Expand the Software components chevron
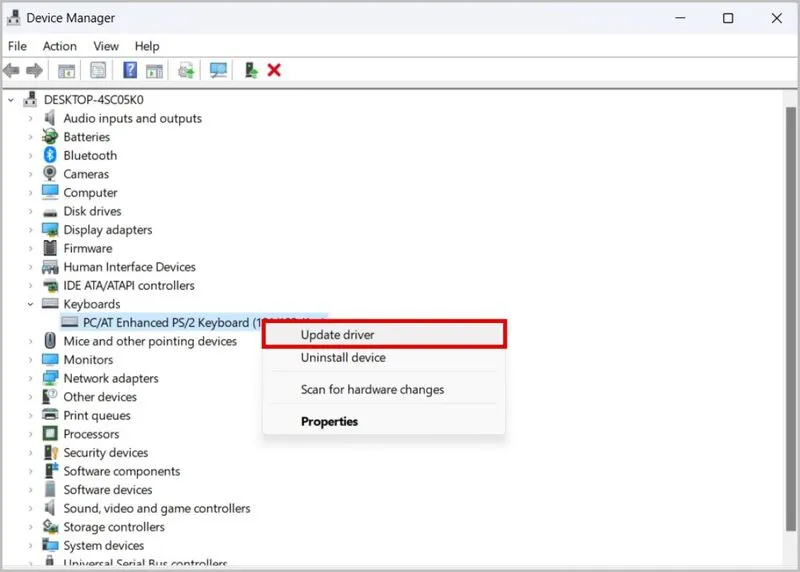The width and height of the screenshot is (800, 572). [31, 471]
